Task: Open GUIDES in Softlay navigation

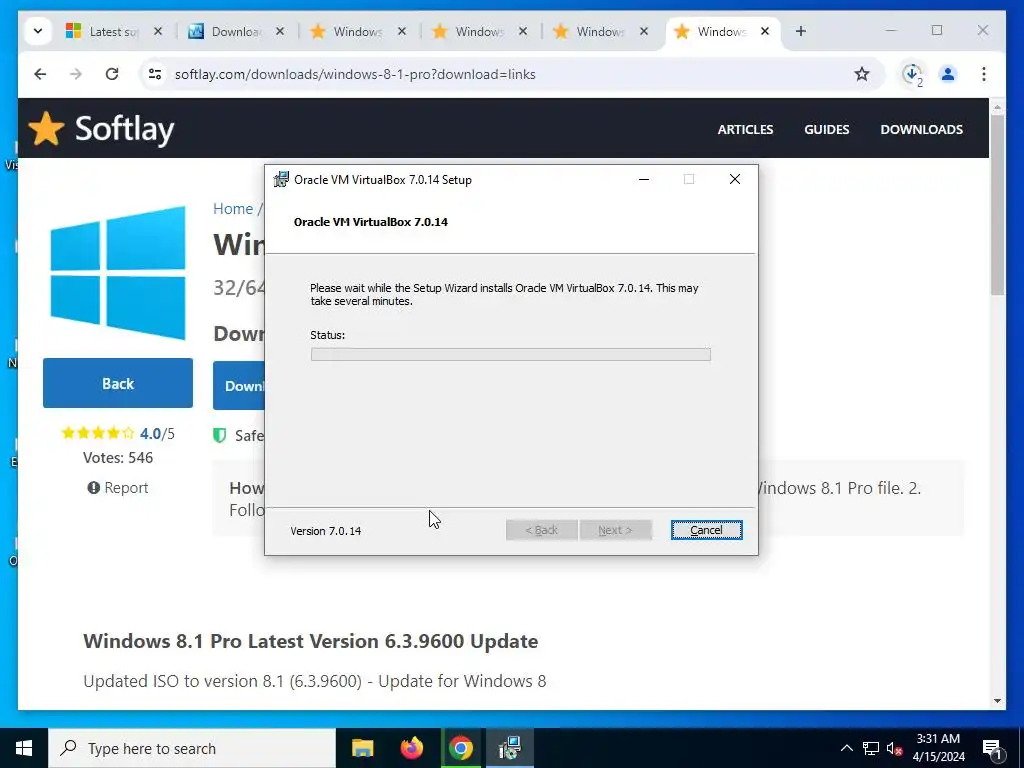Action: [827, 129]
